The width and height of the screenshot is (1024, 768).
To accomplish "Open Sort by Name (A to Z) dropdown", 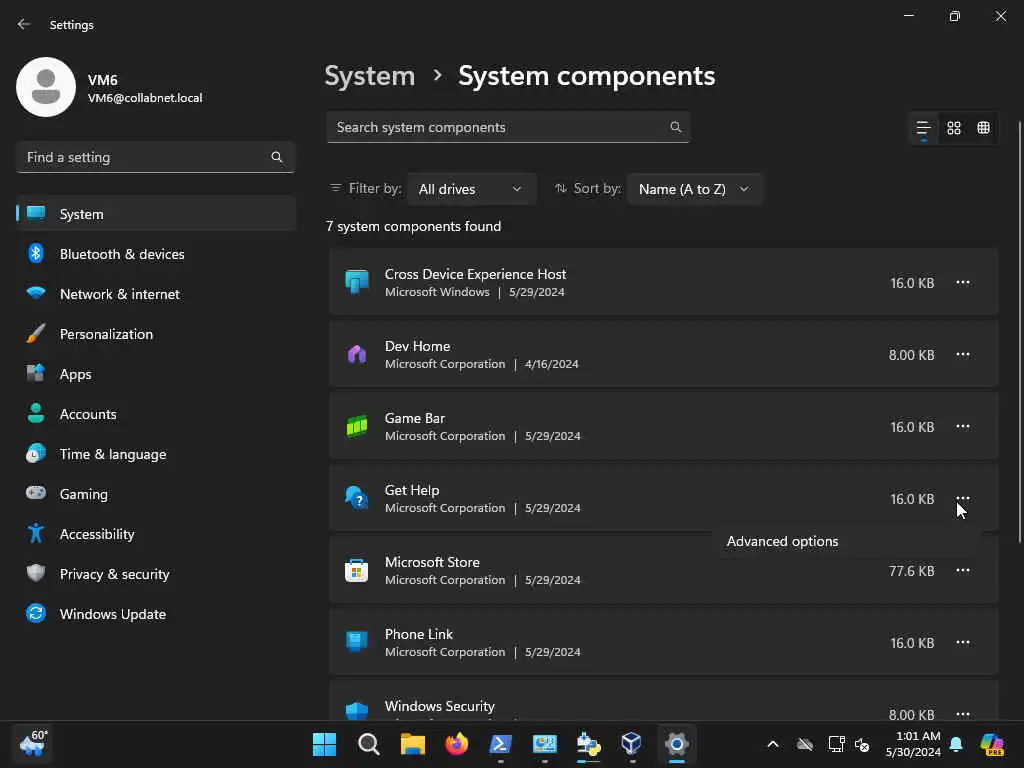I will (x=694, y=189).
